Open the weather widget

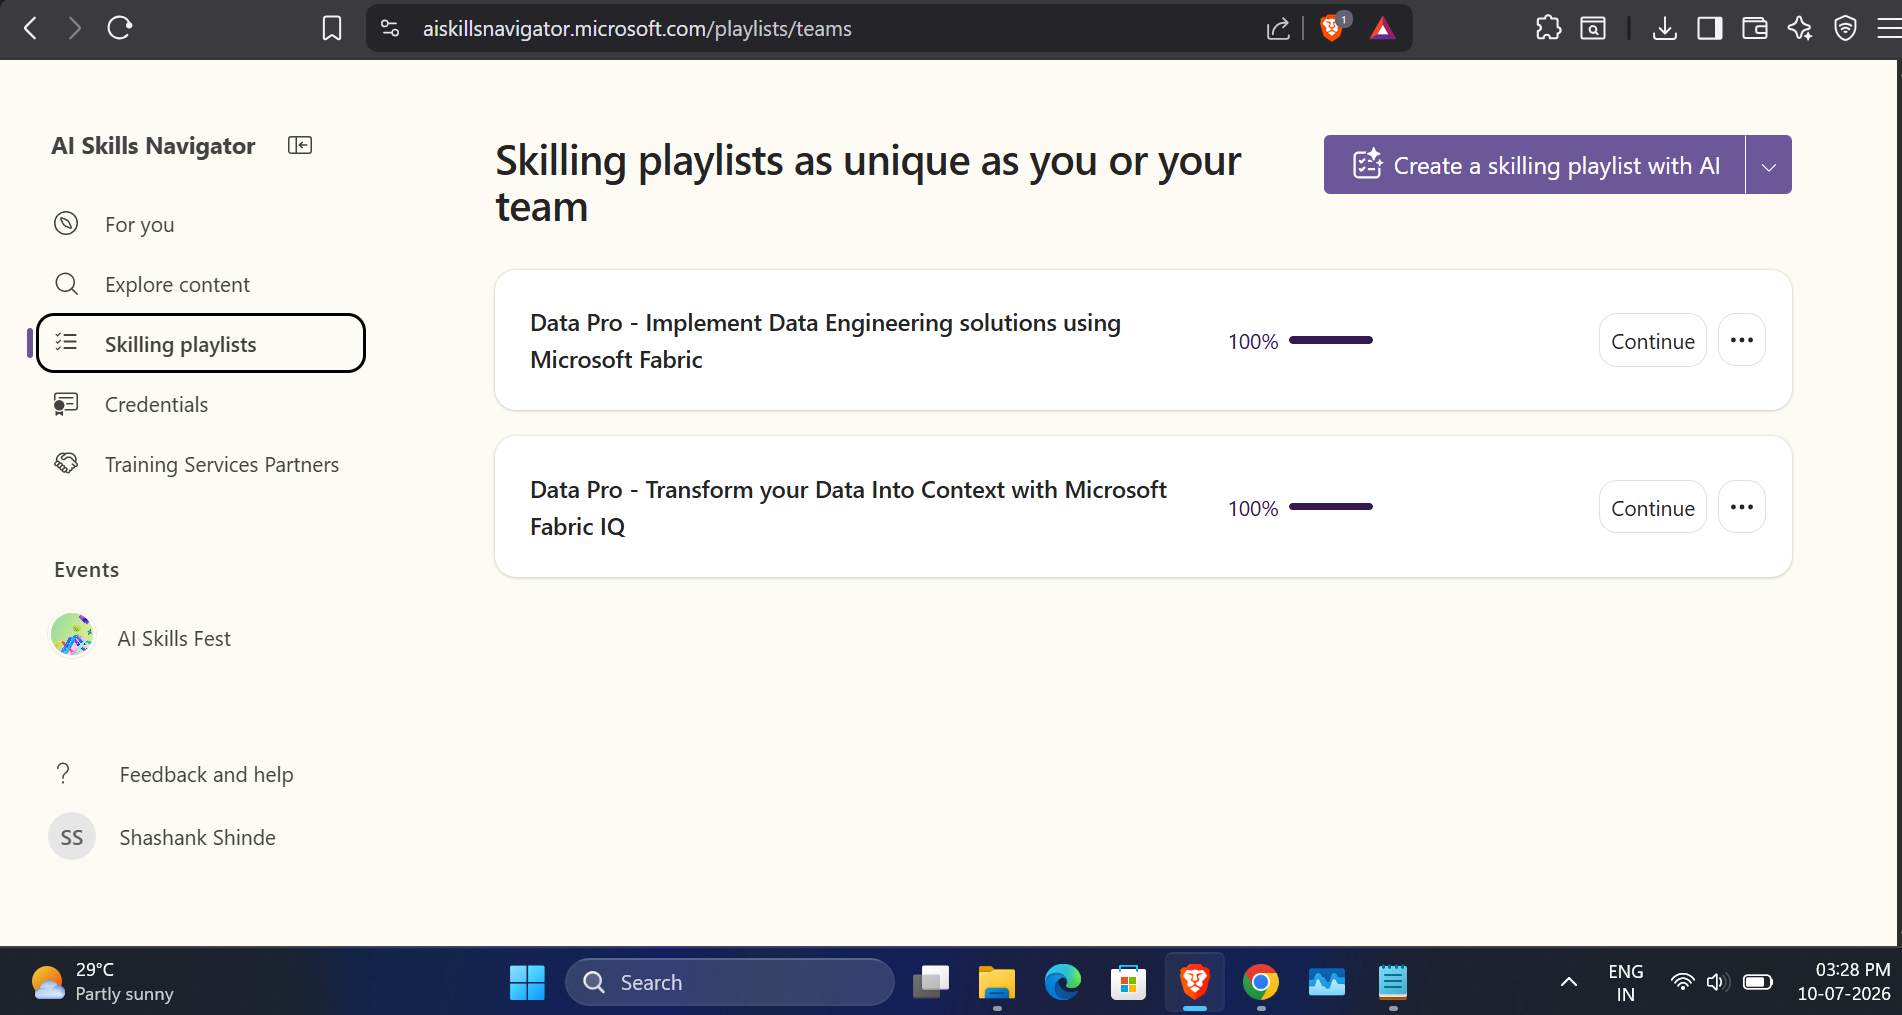102,982
